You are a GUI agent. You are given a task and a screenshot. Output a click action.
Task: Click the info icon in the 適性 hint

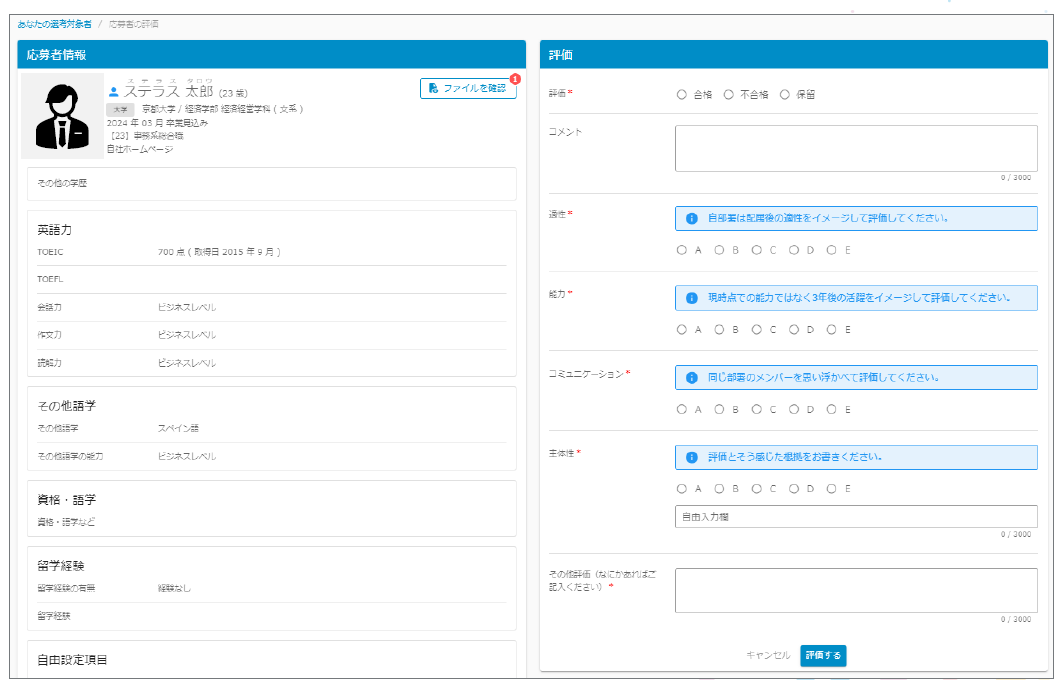(691, 218)
